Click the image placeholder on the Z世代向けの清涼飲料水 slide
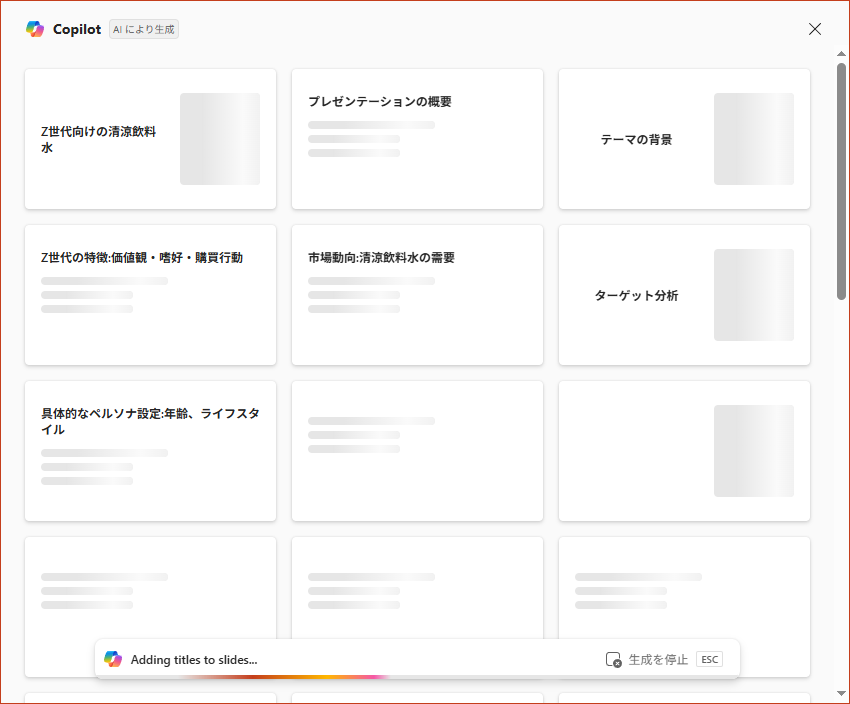This screenshot has height=704, width=850. point(220,139)
